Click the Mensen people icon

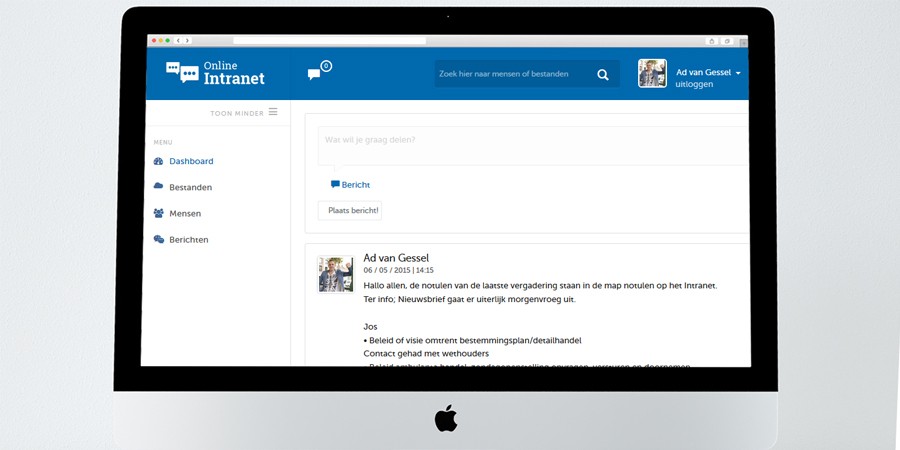[x=158, y=214]
